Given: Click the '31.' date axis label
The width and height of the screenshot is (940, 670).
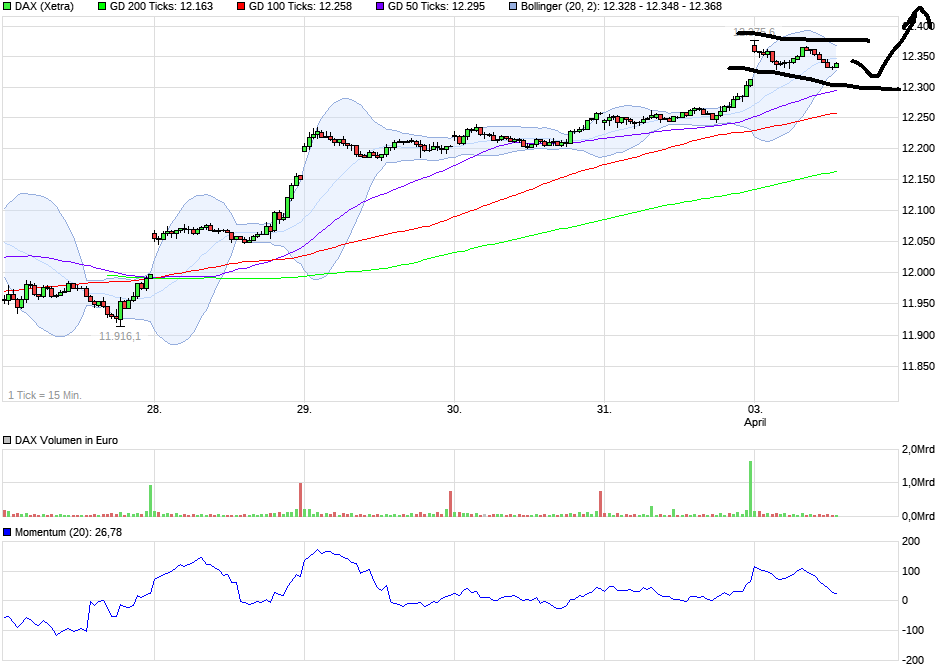Looking at the screenshot, I should pyautogui.click(x=604, y=409).
